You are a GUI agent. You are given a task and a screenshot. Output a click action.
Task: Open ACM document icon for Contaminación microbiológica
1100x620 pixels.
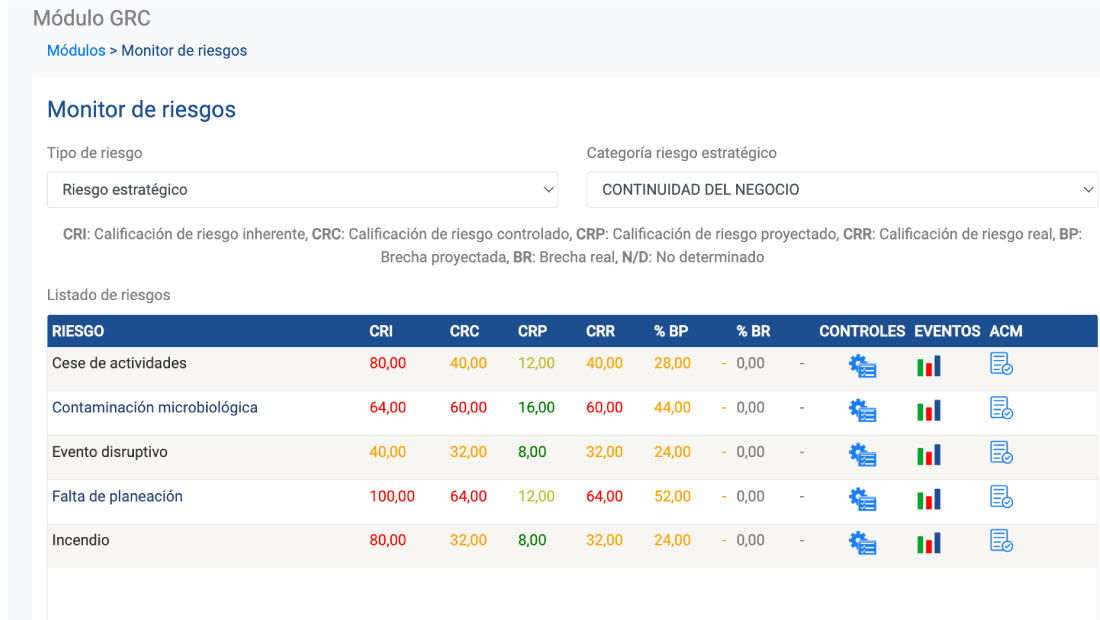pos(1001,407)
